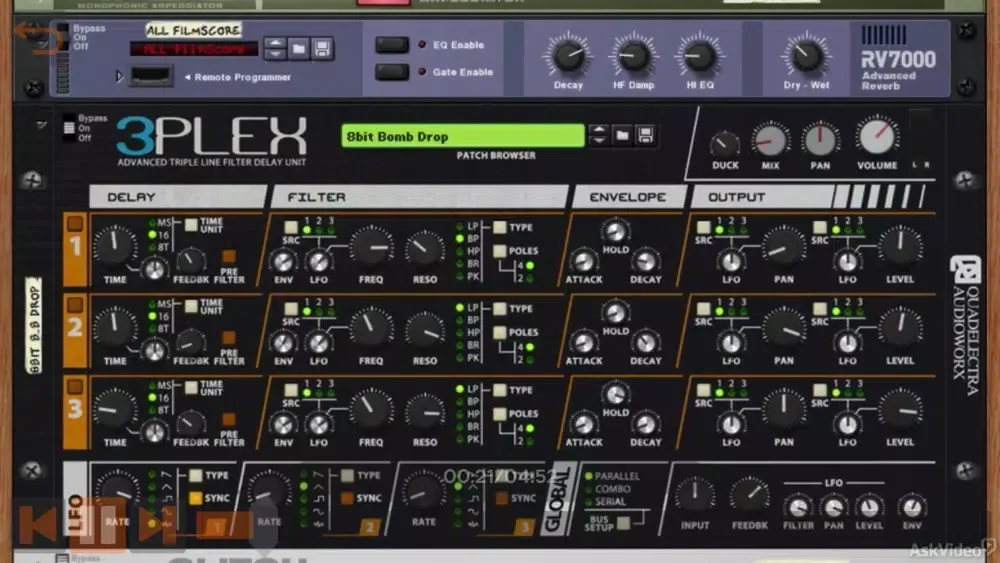Select LFO tab 2
This screenshot has height=563, width=1000.
click(369, 527)
